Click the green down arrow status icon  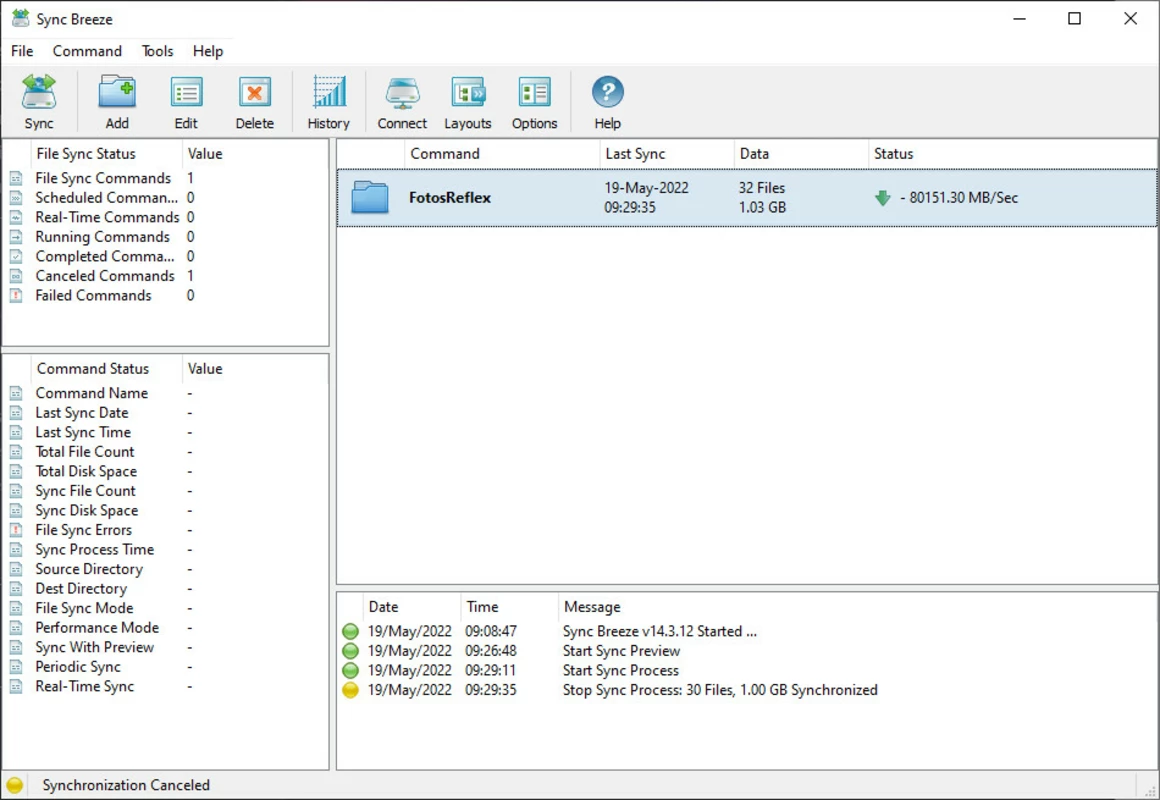tap(883, 198)
